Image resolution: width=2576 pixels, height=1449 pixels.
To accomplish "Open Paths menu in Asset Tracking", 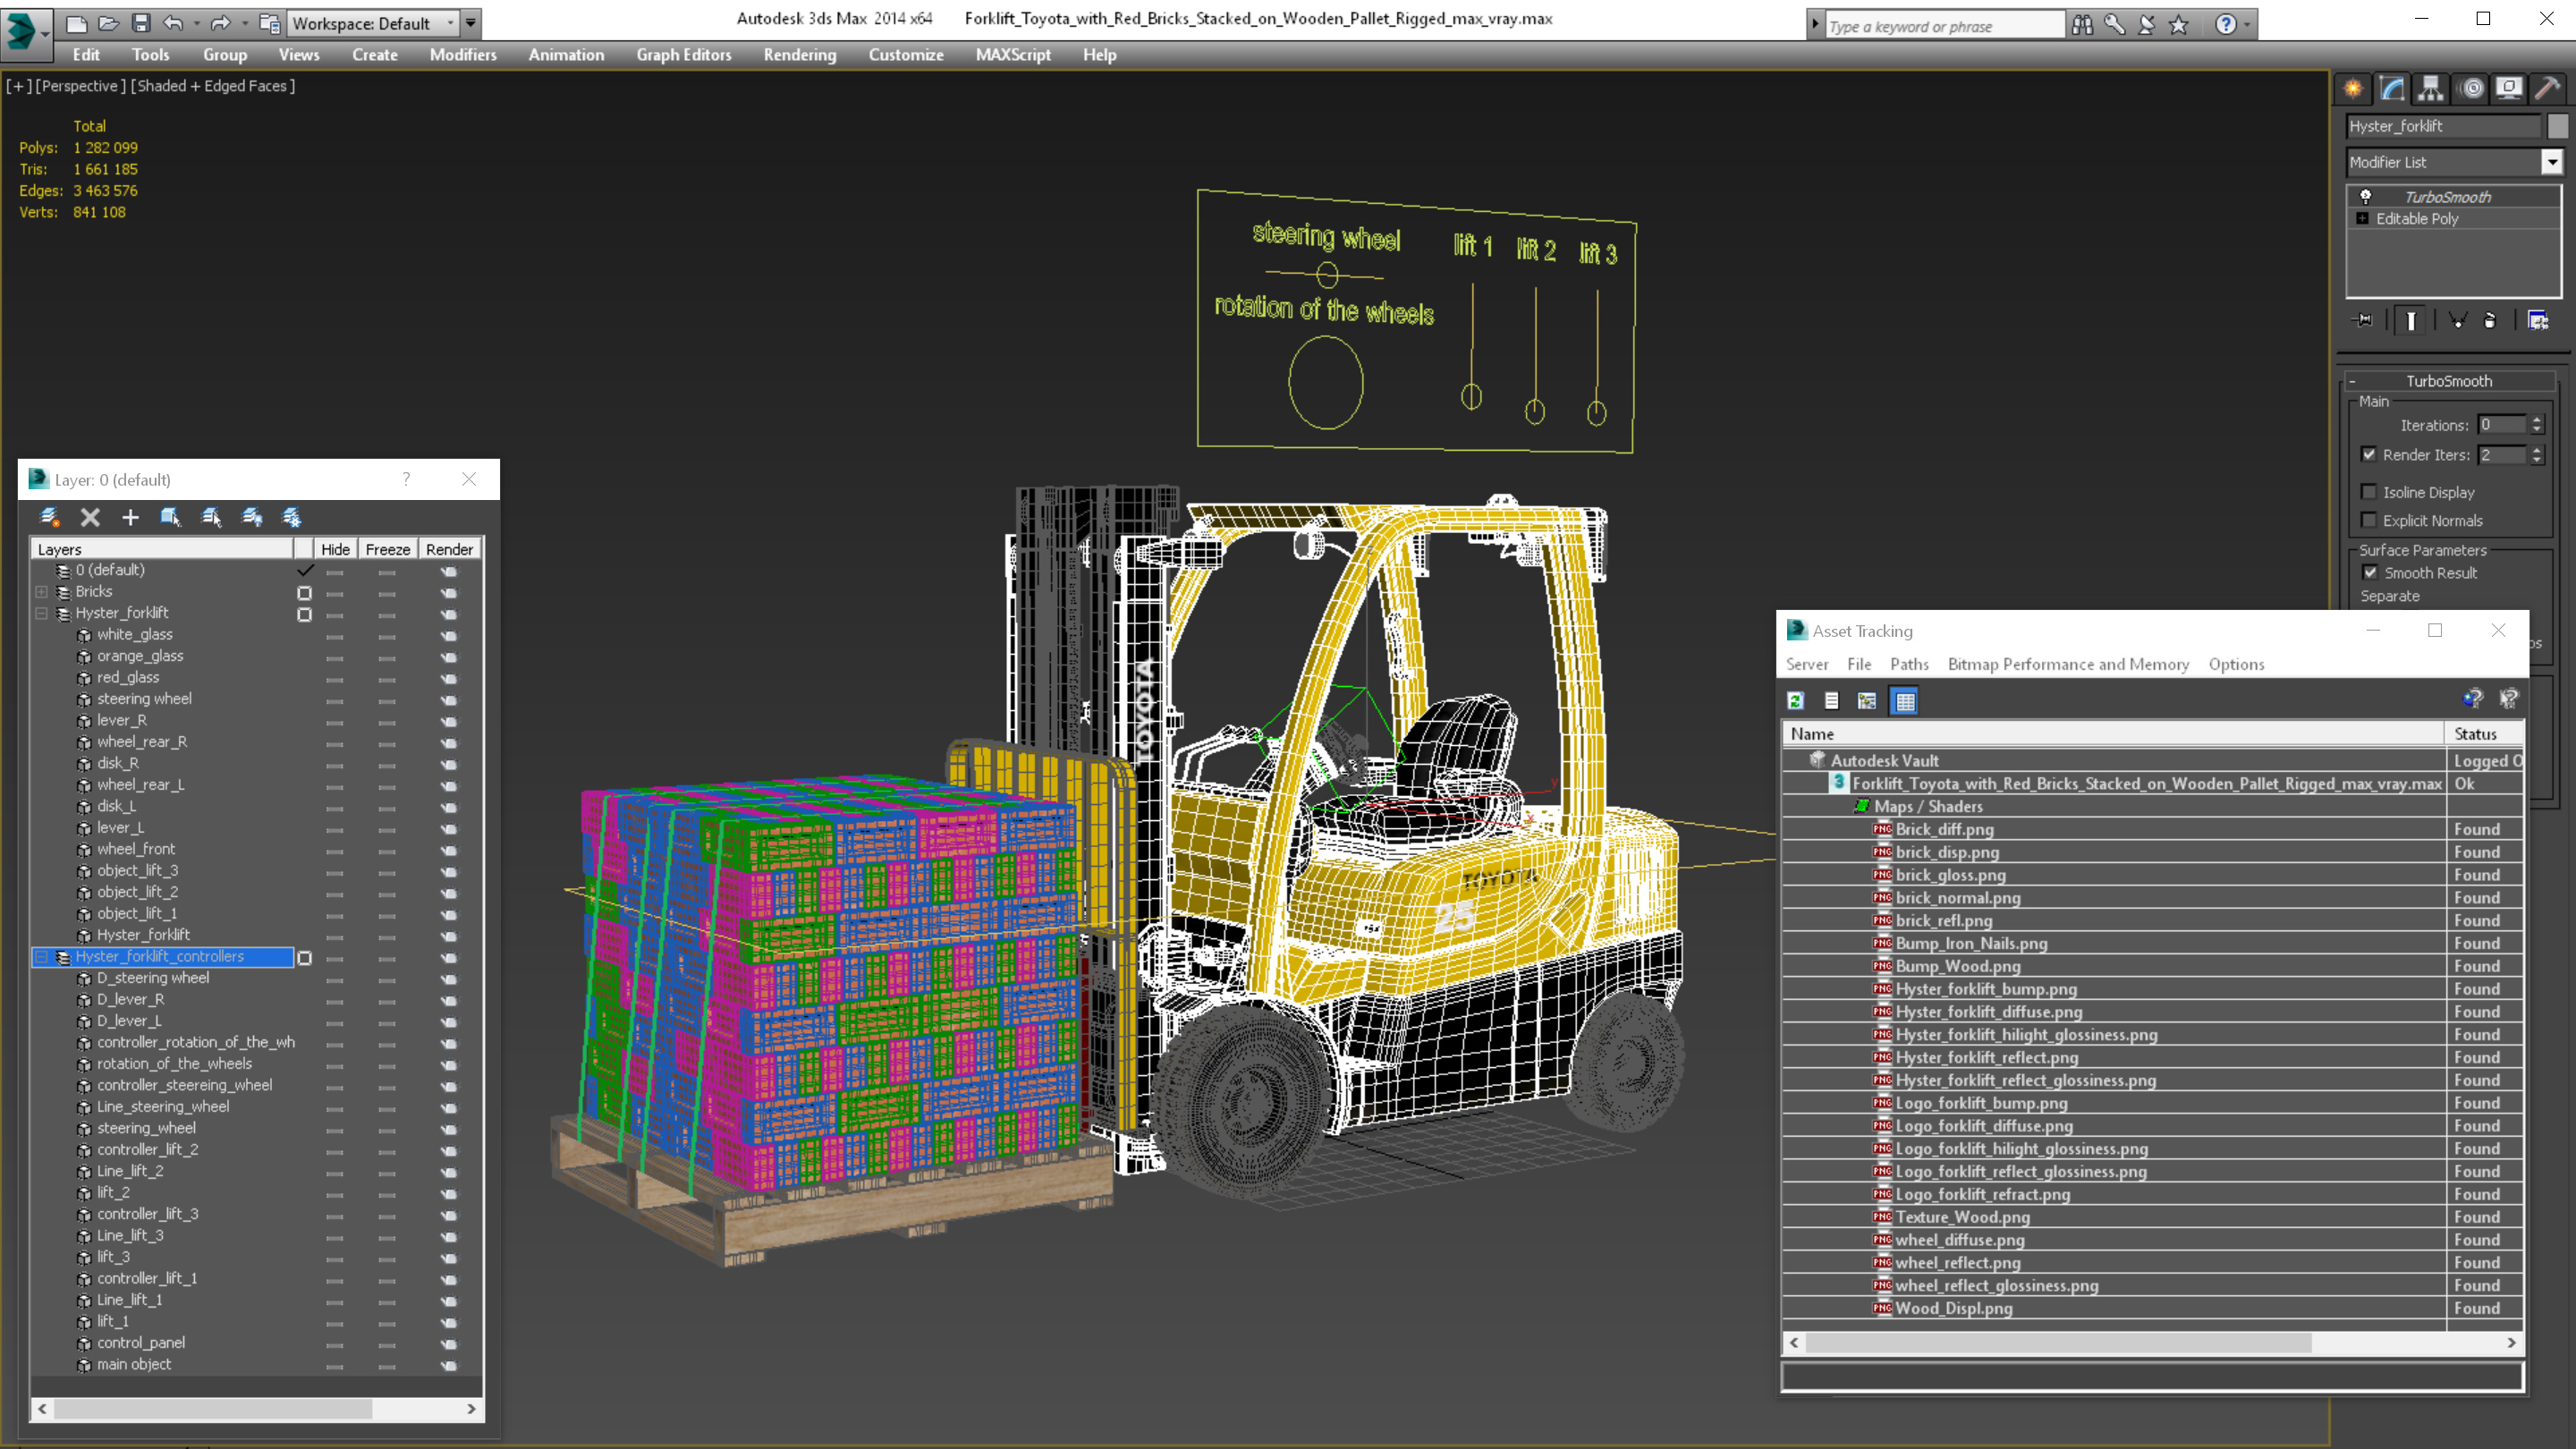I will click(x=1909, y=664).
